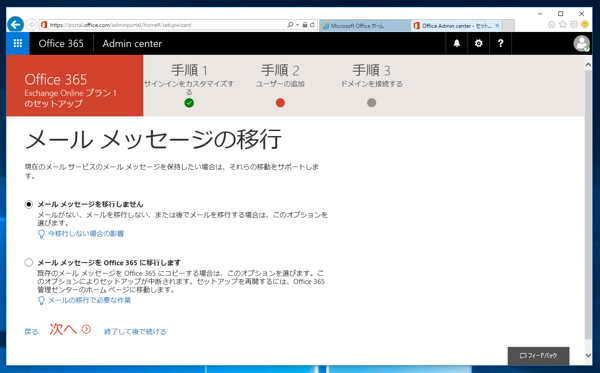Switch to the Microsoft Office ホーム tab

coord(365,26)
